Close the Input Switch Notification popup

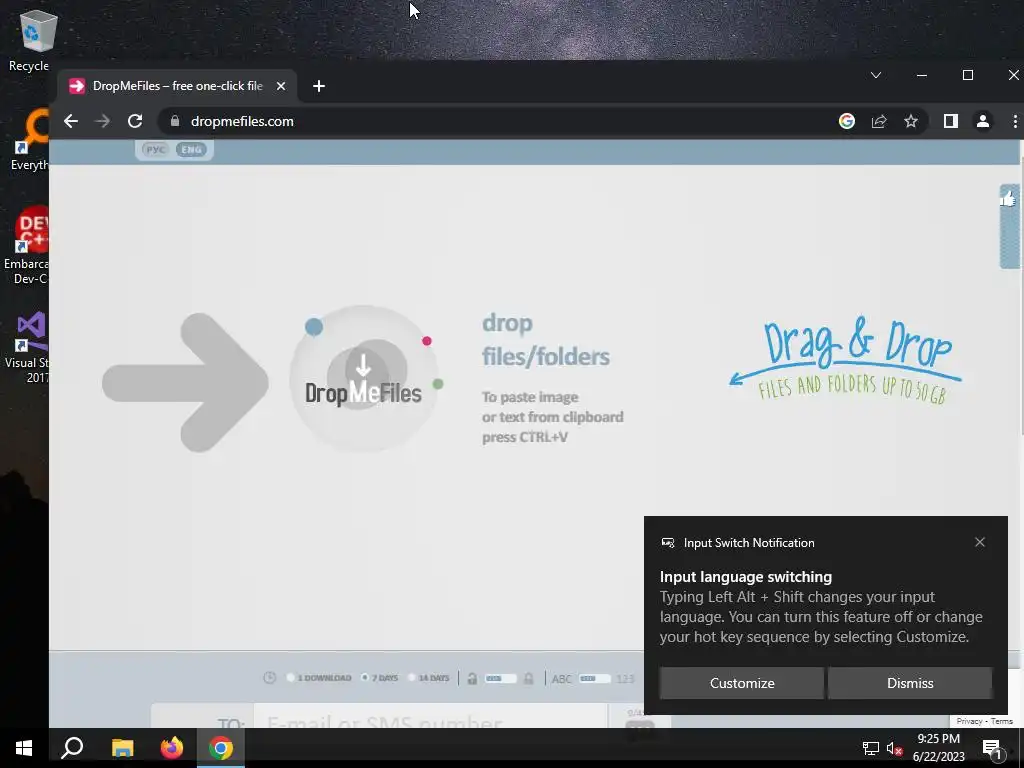tap(980, 542)
